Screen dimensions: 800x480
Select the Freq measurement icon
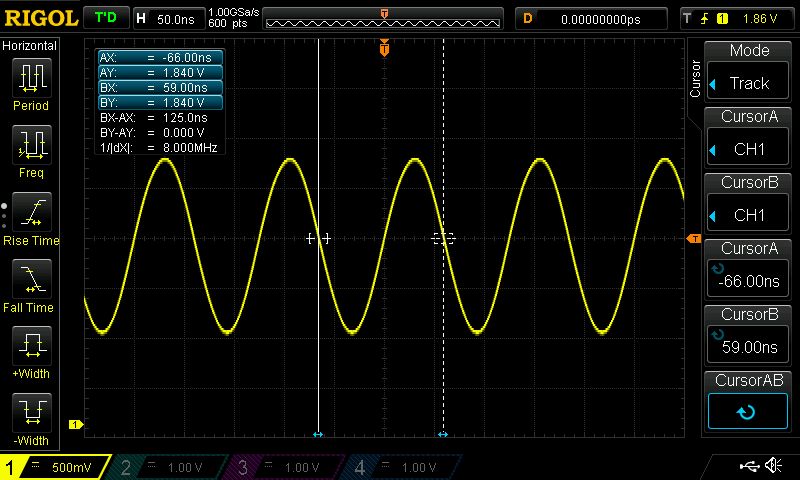[x=31, y=146]
